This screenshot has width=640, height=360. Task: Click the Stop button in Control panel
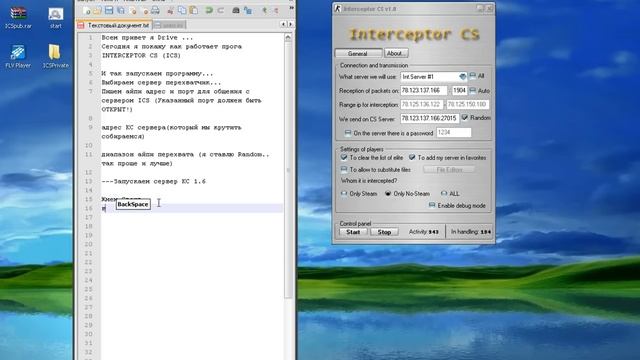(x=384, y=232)
